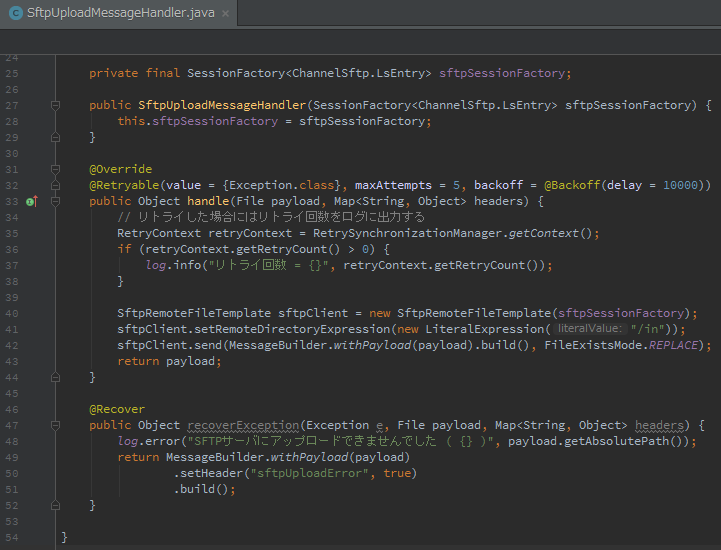Viewport: 721px width, 550px height.
Task: Collapse recoverException method at line 47
Action: click(x=55, y=425)
